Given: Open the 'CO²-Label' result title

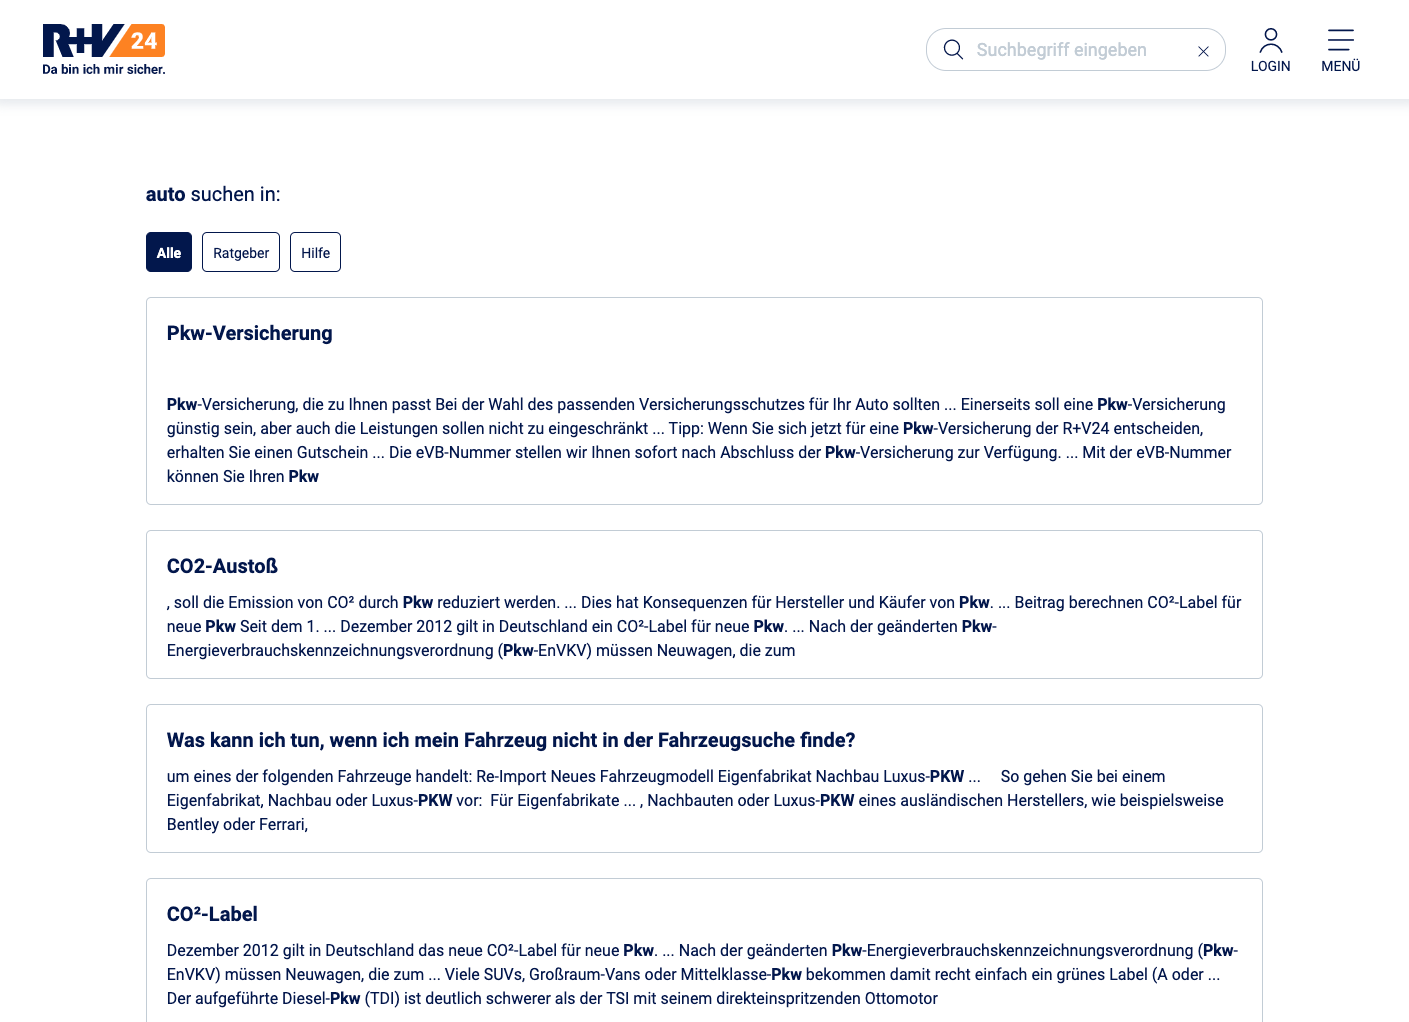Looking at the screenshot, I should pos(212,914).
